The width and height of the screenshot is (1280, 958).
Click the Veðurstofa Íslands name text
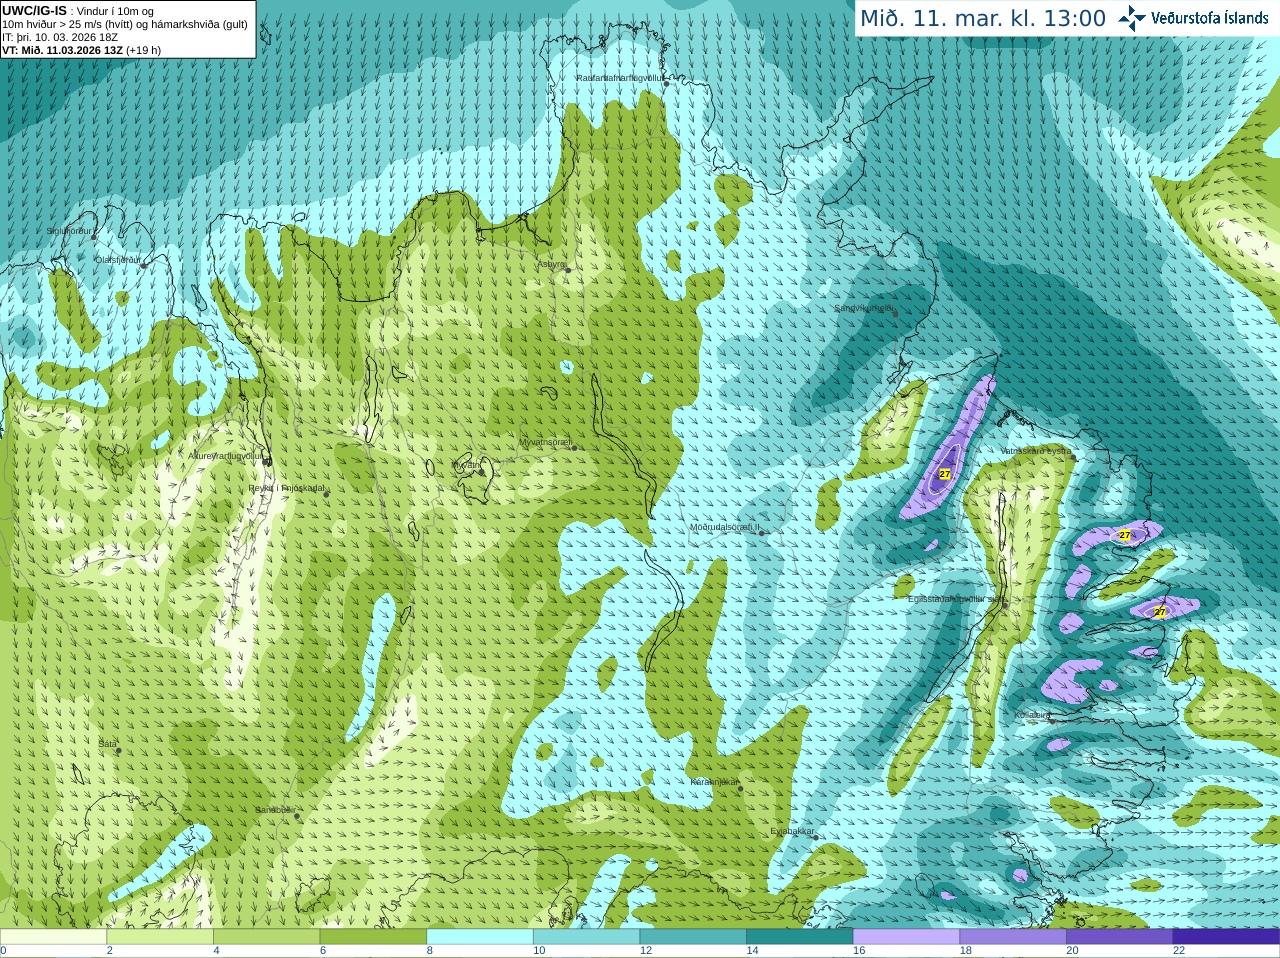[x=1210, y=18]
